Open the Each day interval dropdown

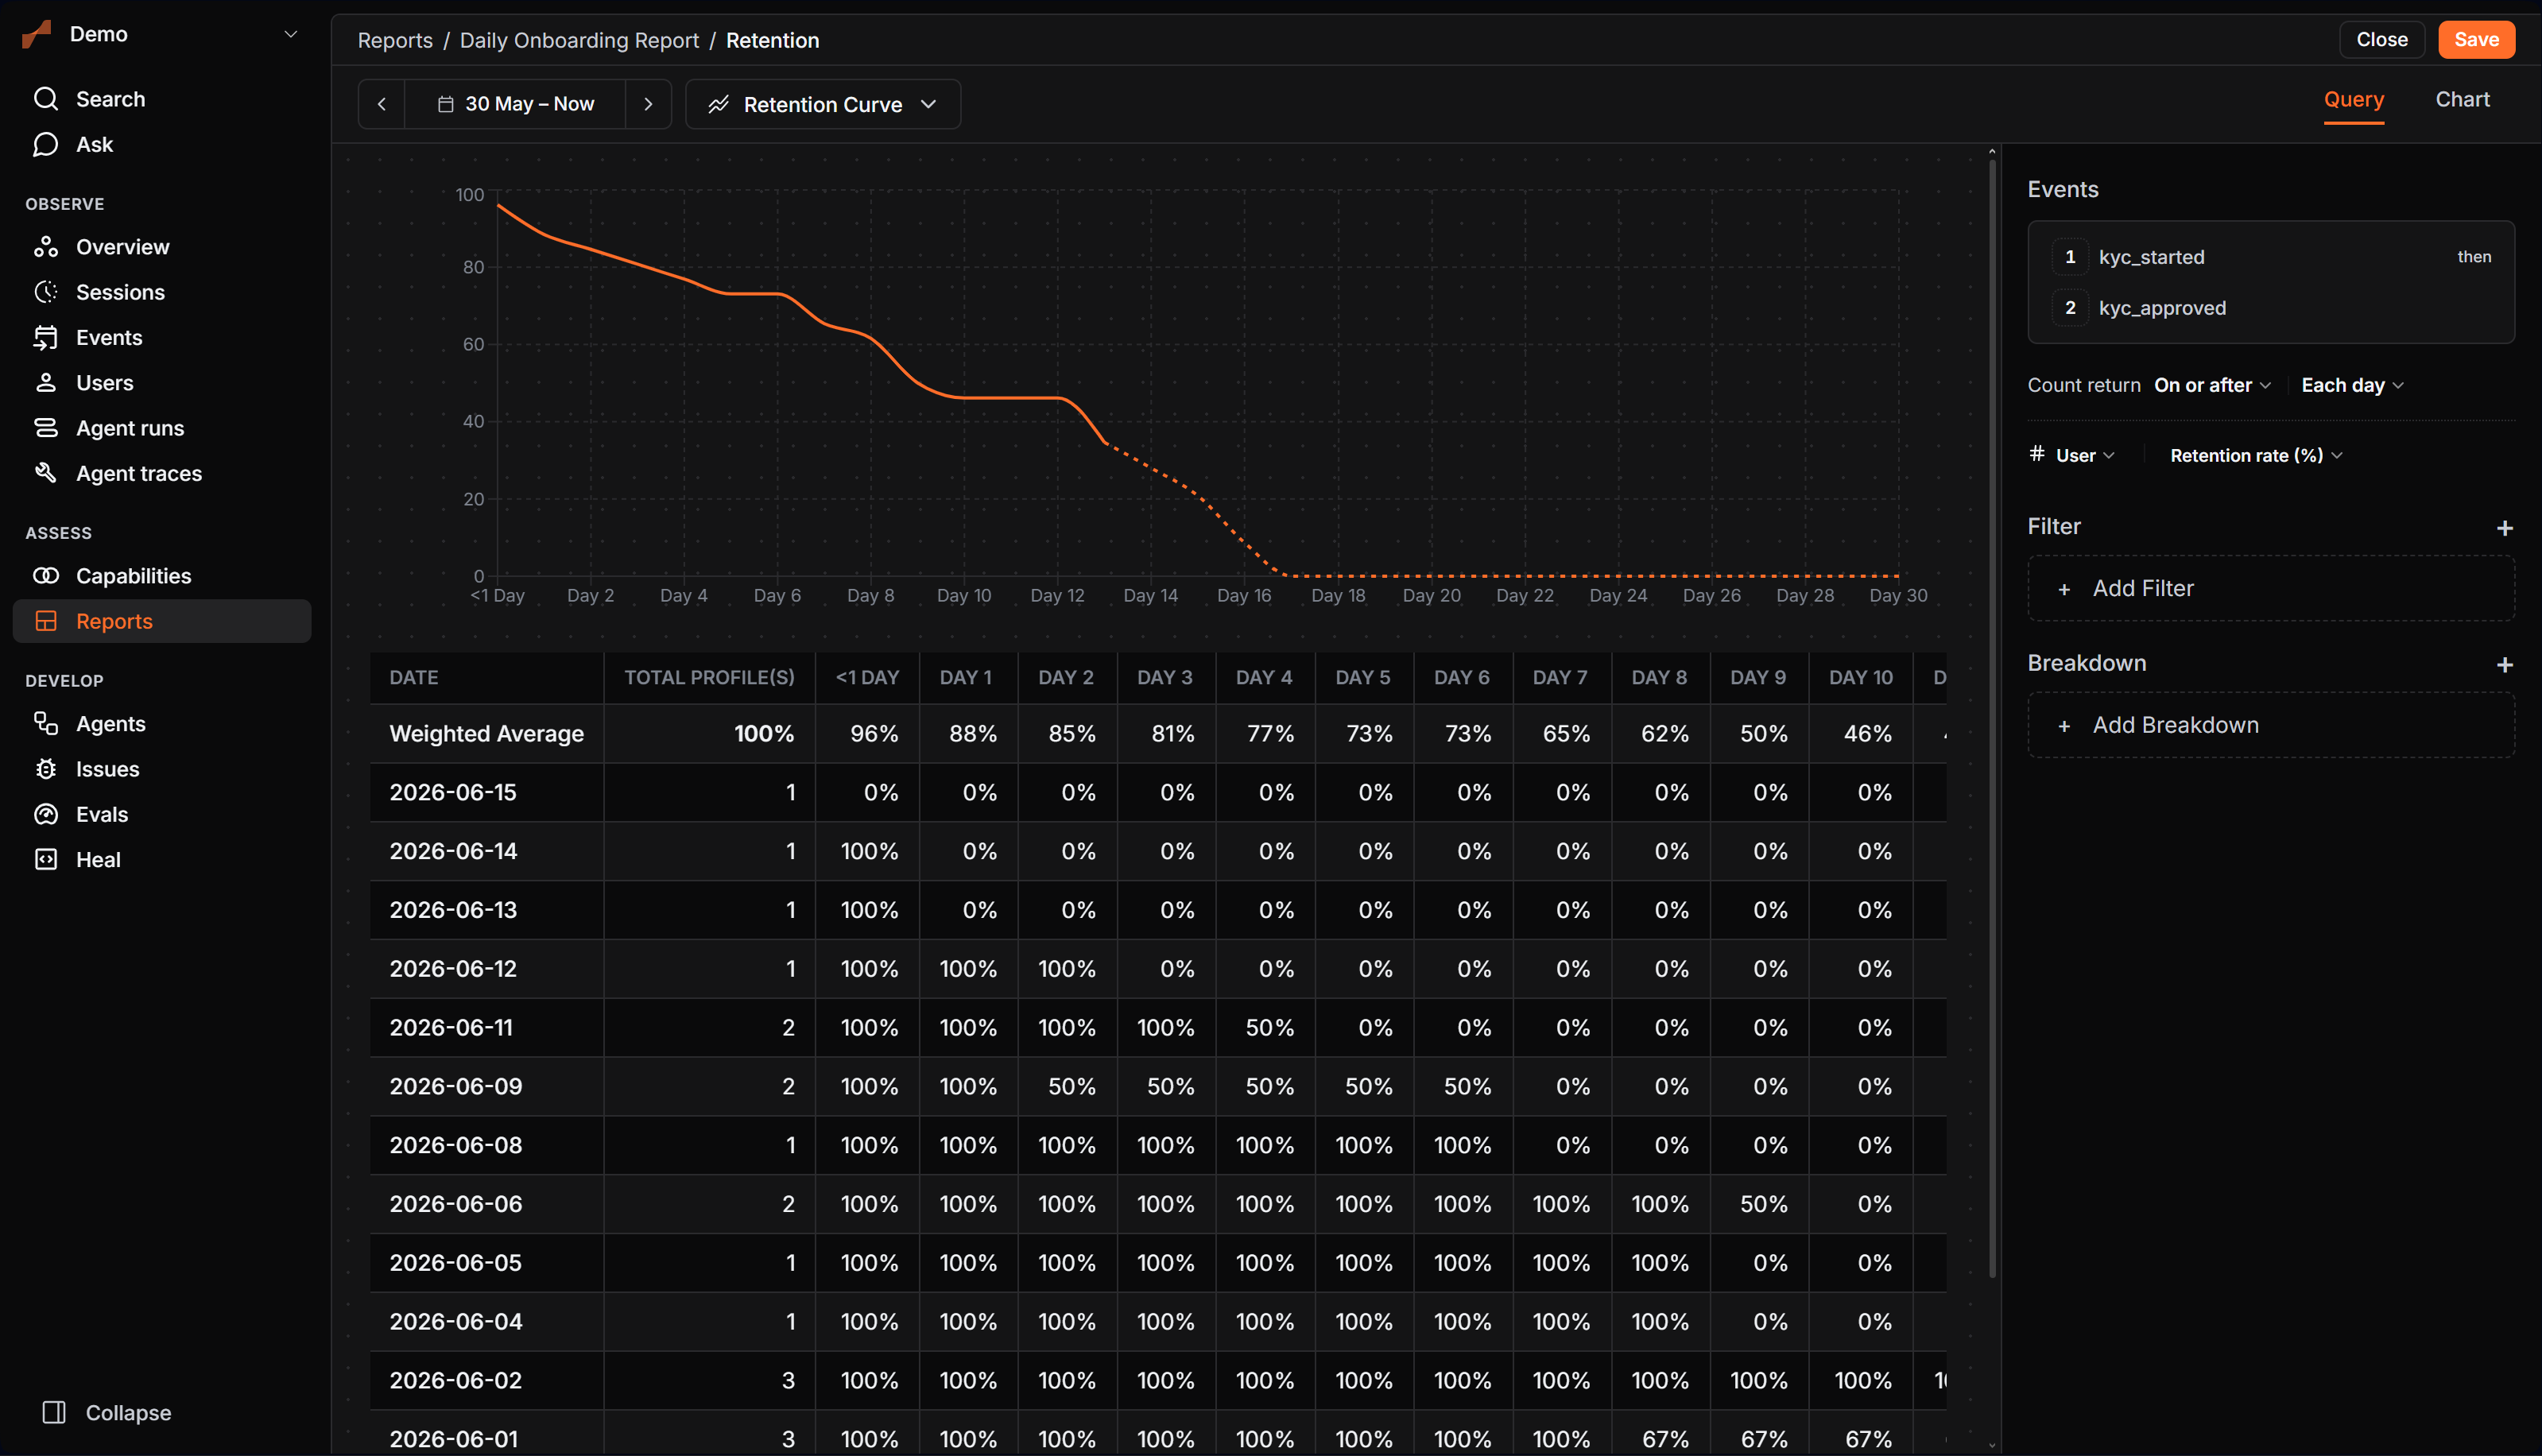[x=2352, y=385]
